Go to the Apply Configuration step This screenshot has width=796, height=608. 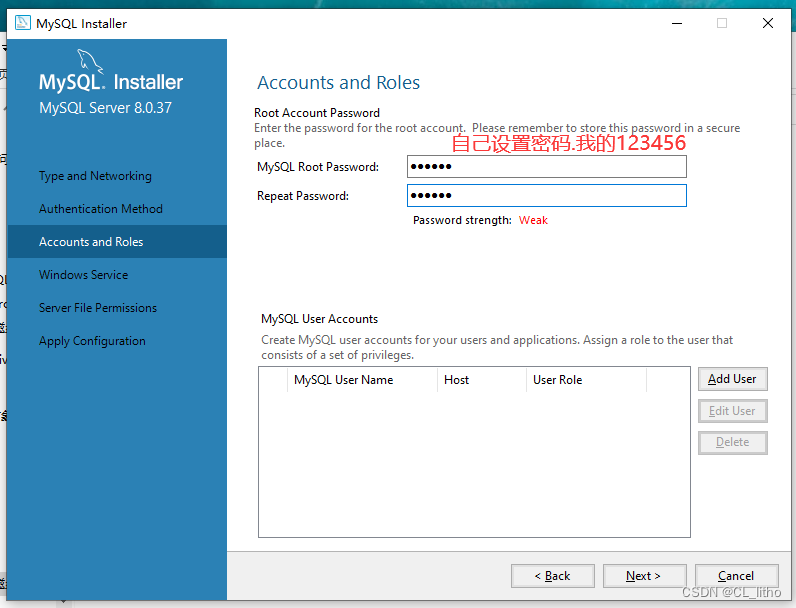click(x=92, y=341)
